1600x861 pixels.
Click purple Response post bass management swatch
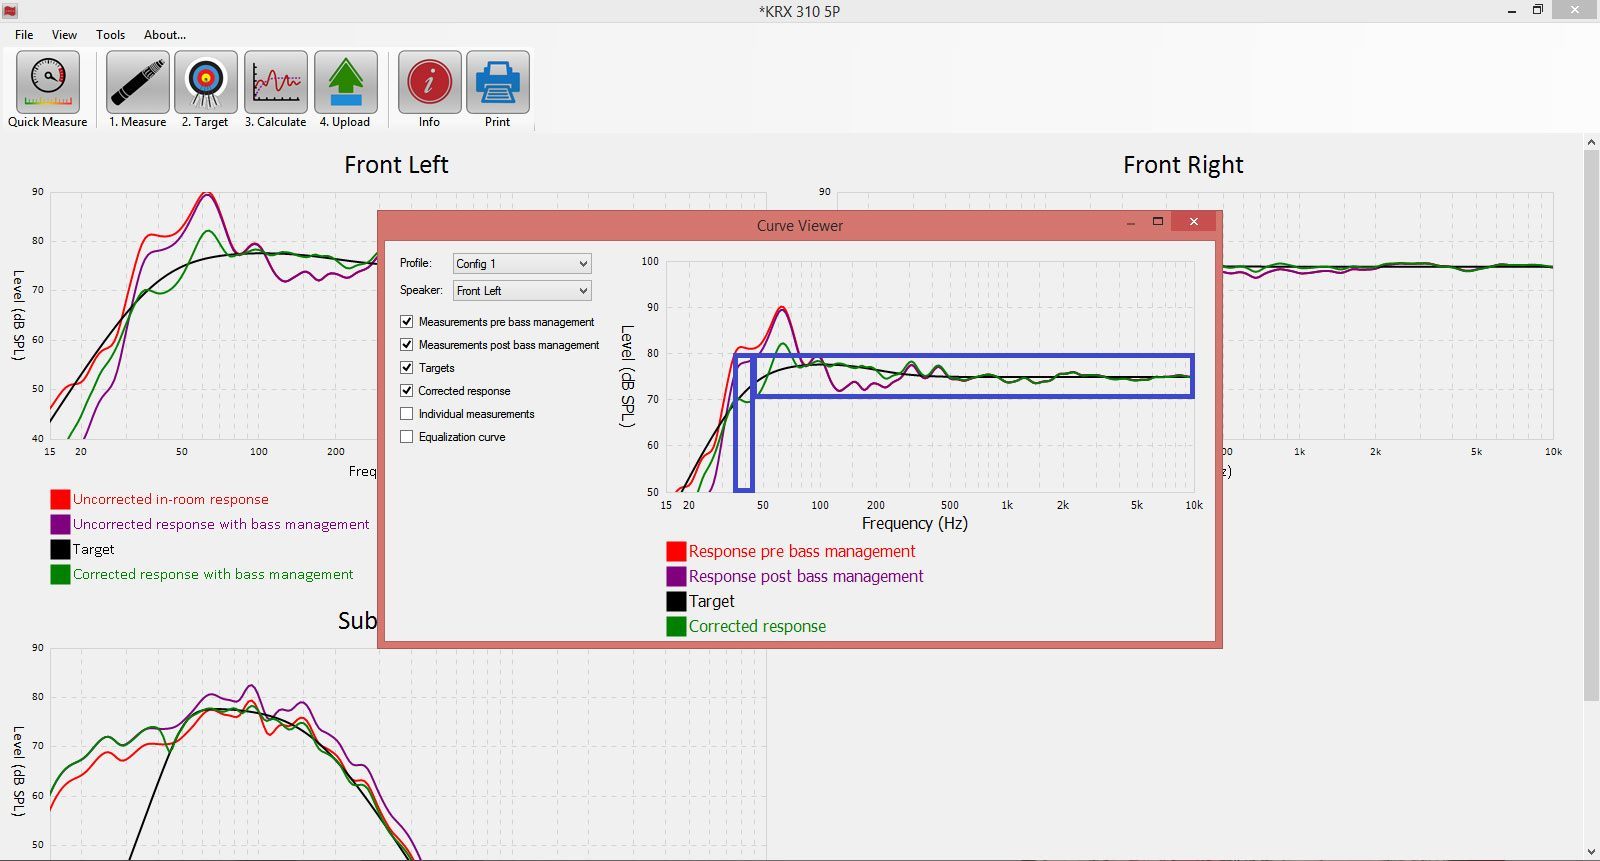tap(676, 576)
